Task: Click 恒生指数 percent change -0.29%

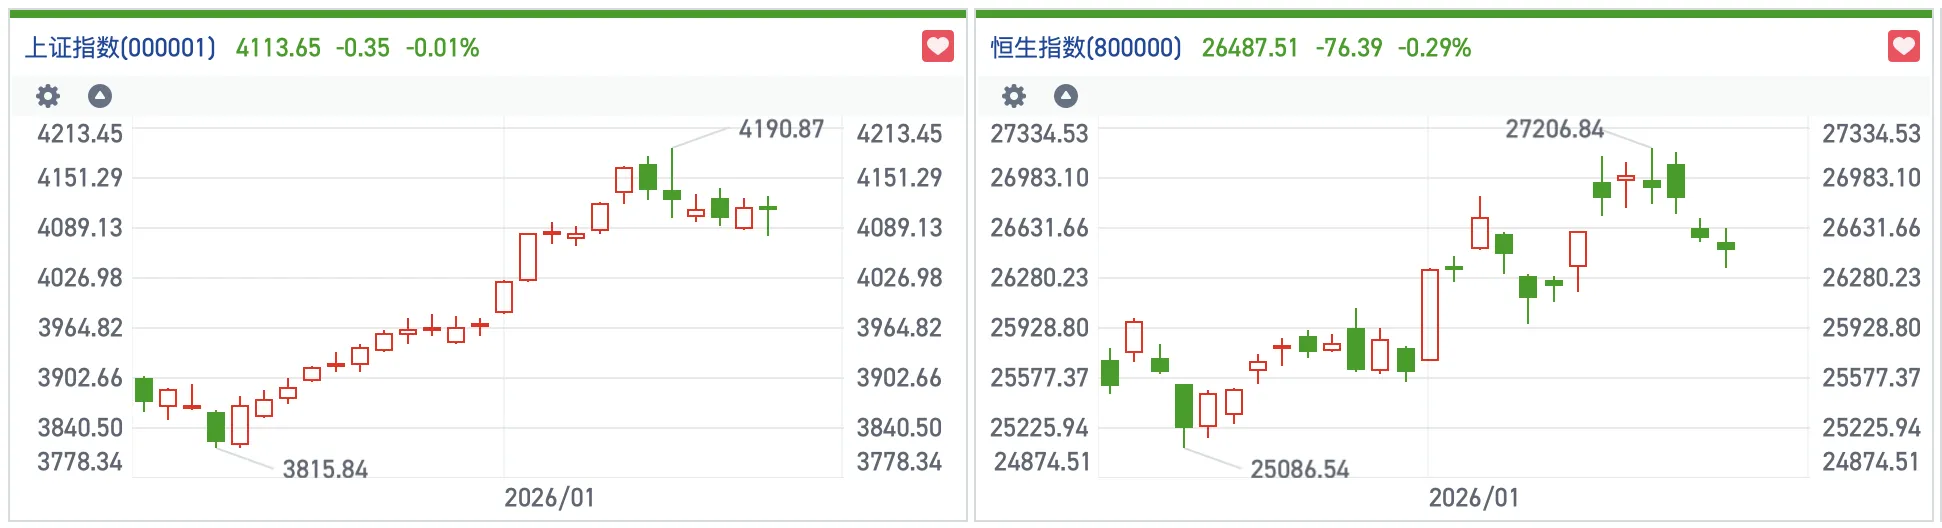Action: coord(1434,48)
